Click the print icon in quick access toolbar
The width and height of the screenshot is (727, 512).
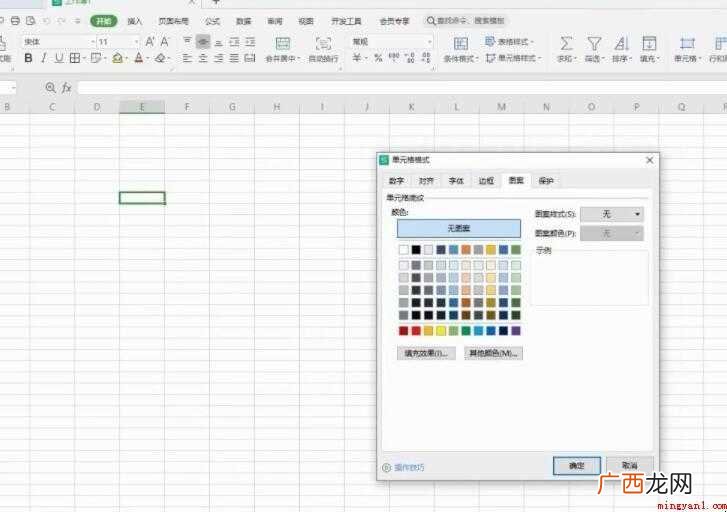(15, 21)
